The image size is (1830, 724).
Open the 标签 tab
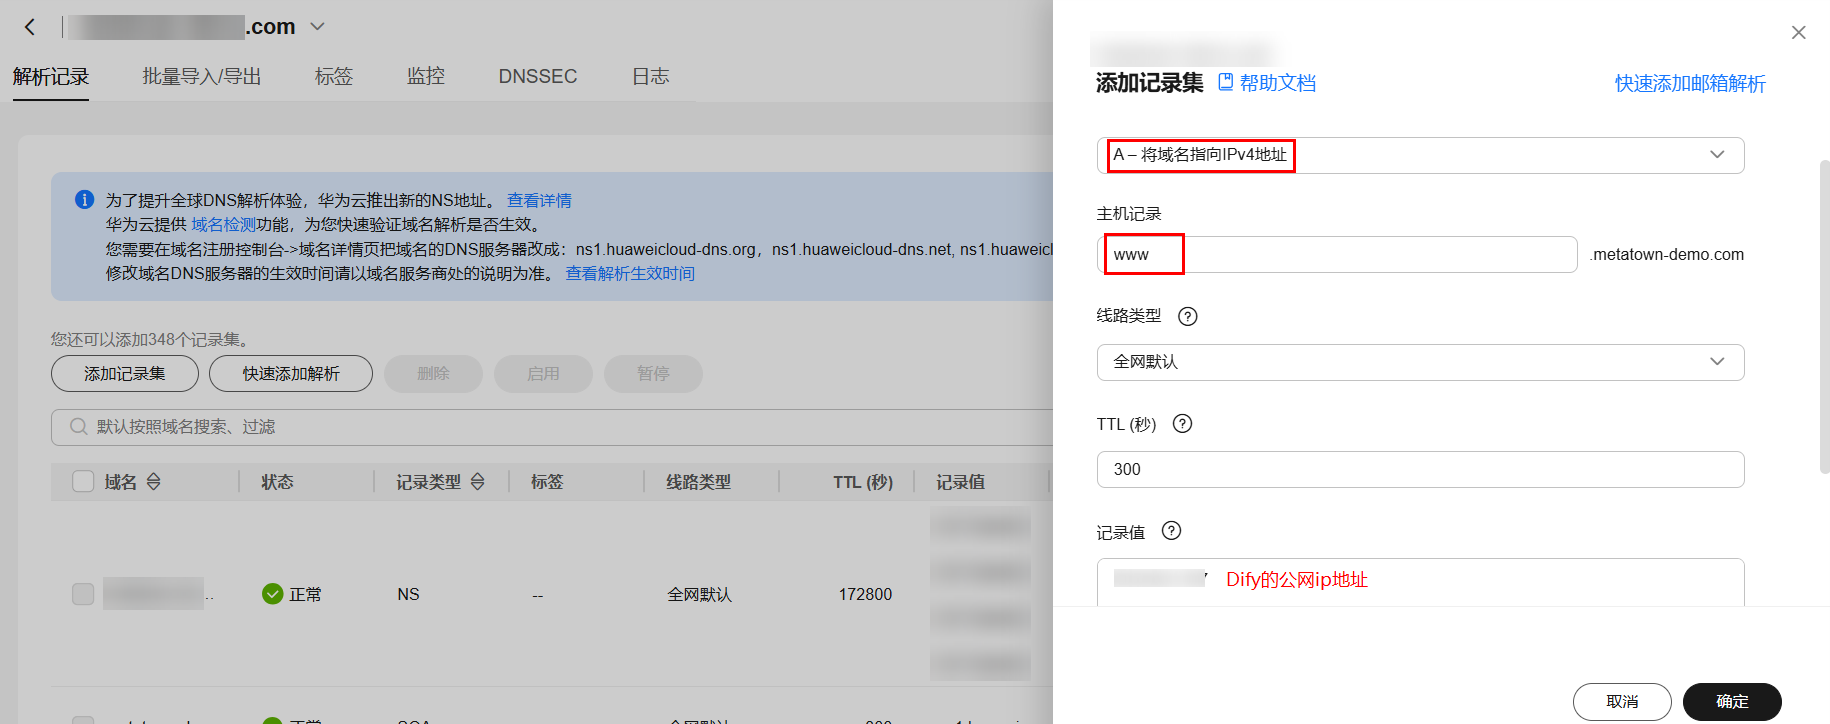[334, 76]
